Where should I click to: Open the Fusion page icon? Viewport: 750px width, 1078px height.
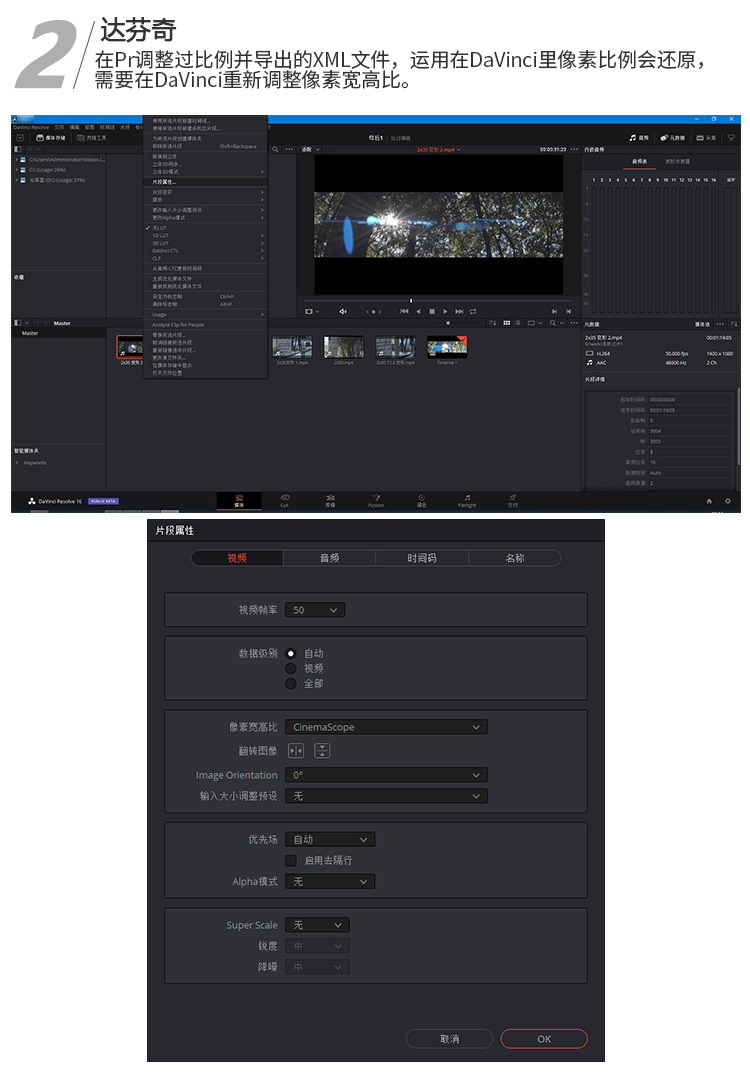pyautogui.click(x=376, y=500)
